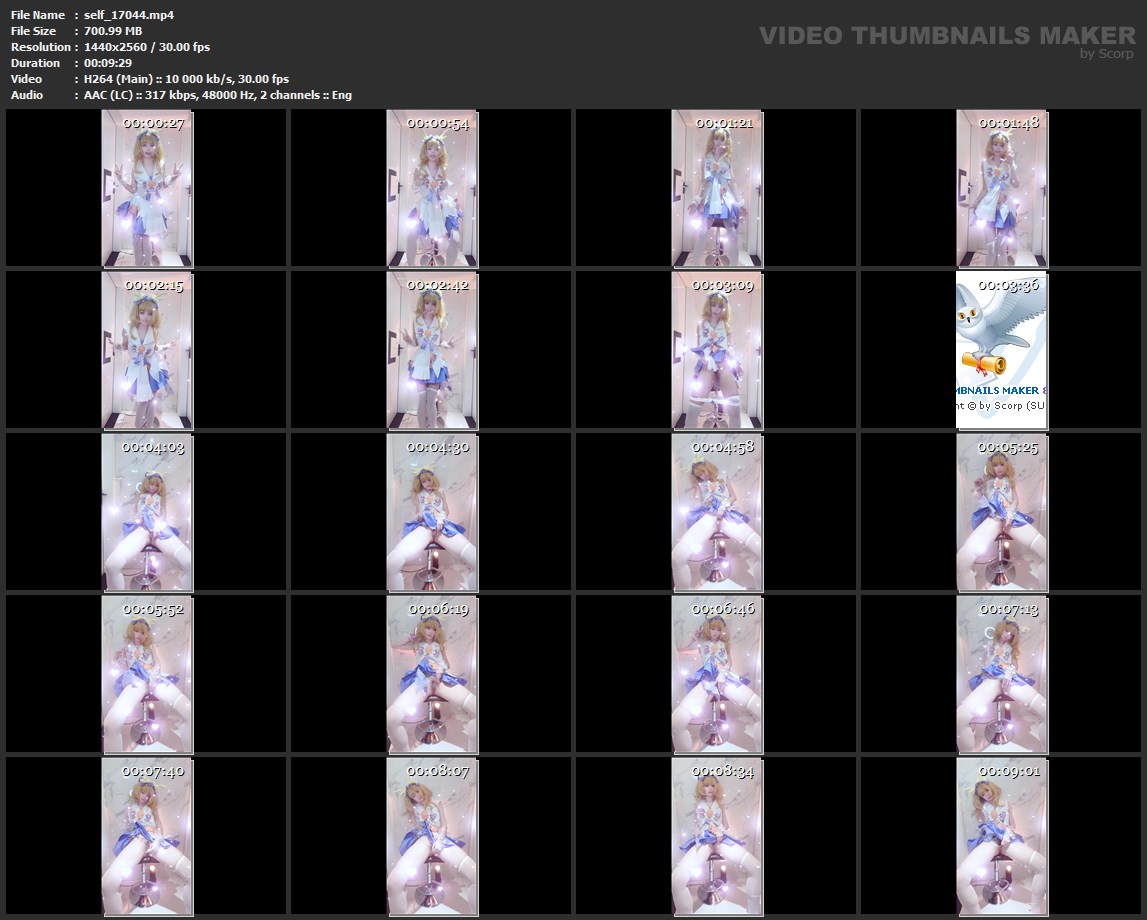
Task: Select the frame marked 00:06:19
Action: [432, 674]
